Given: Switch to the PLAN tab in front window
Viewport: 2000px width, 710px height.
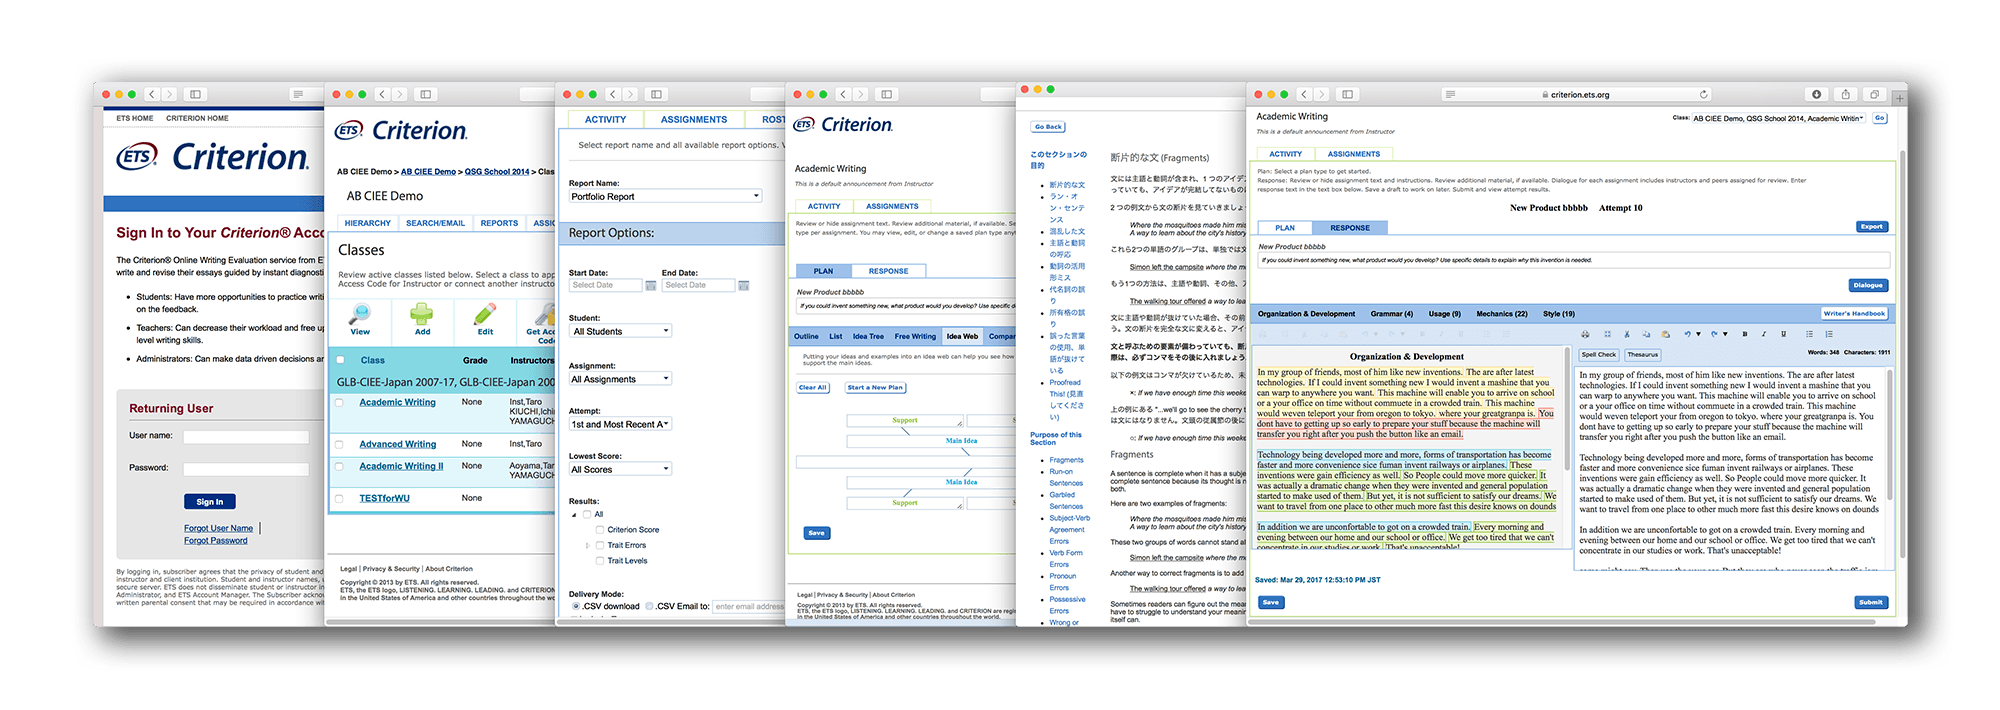Looking at the screenshot, I should 1285,228.
